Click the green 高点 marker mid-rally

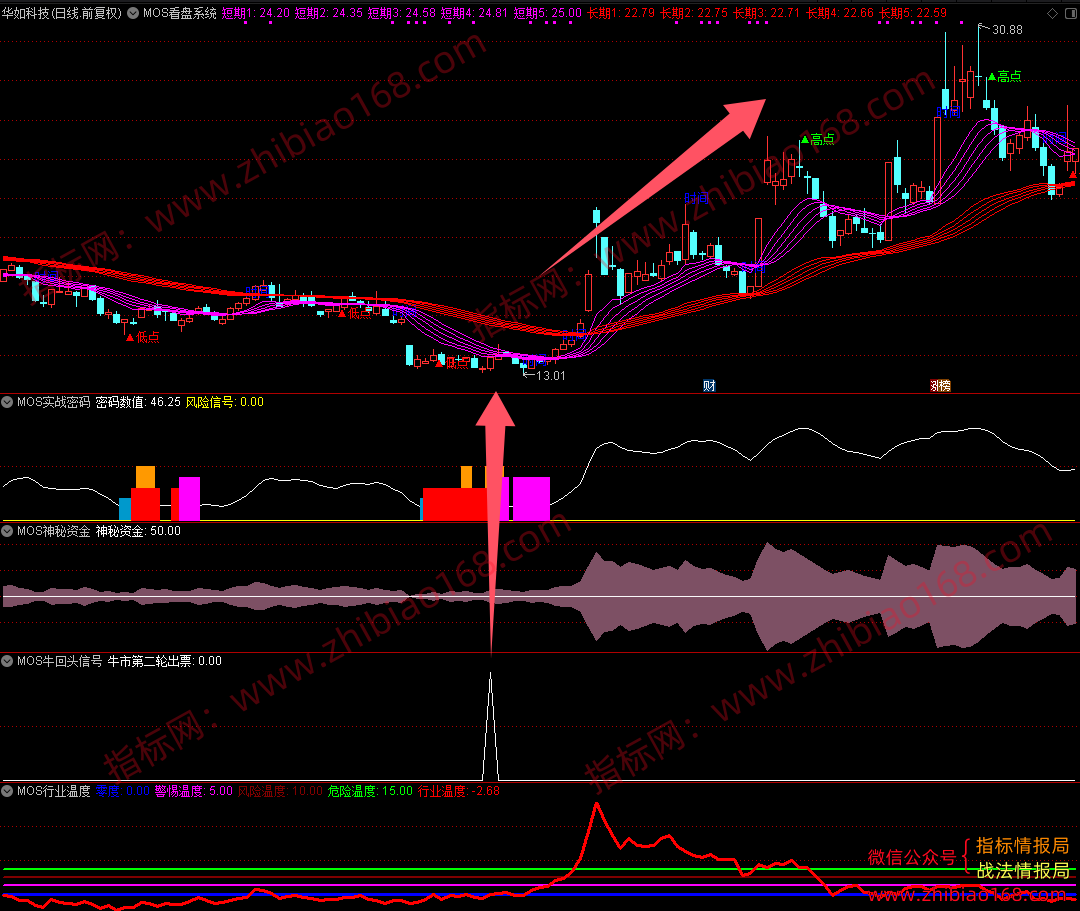click(x=818, y=140)
